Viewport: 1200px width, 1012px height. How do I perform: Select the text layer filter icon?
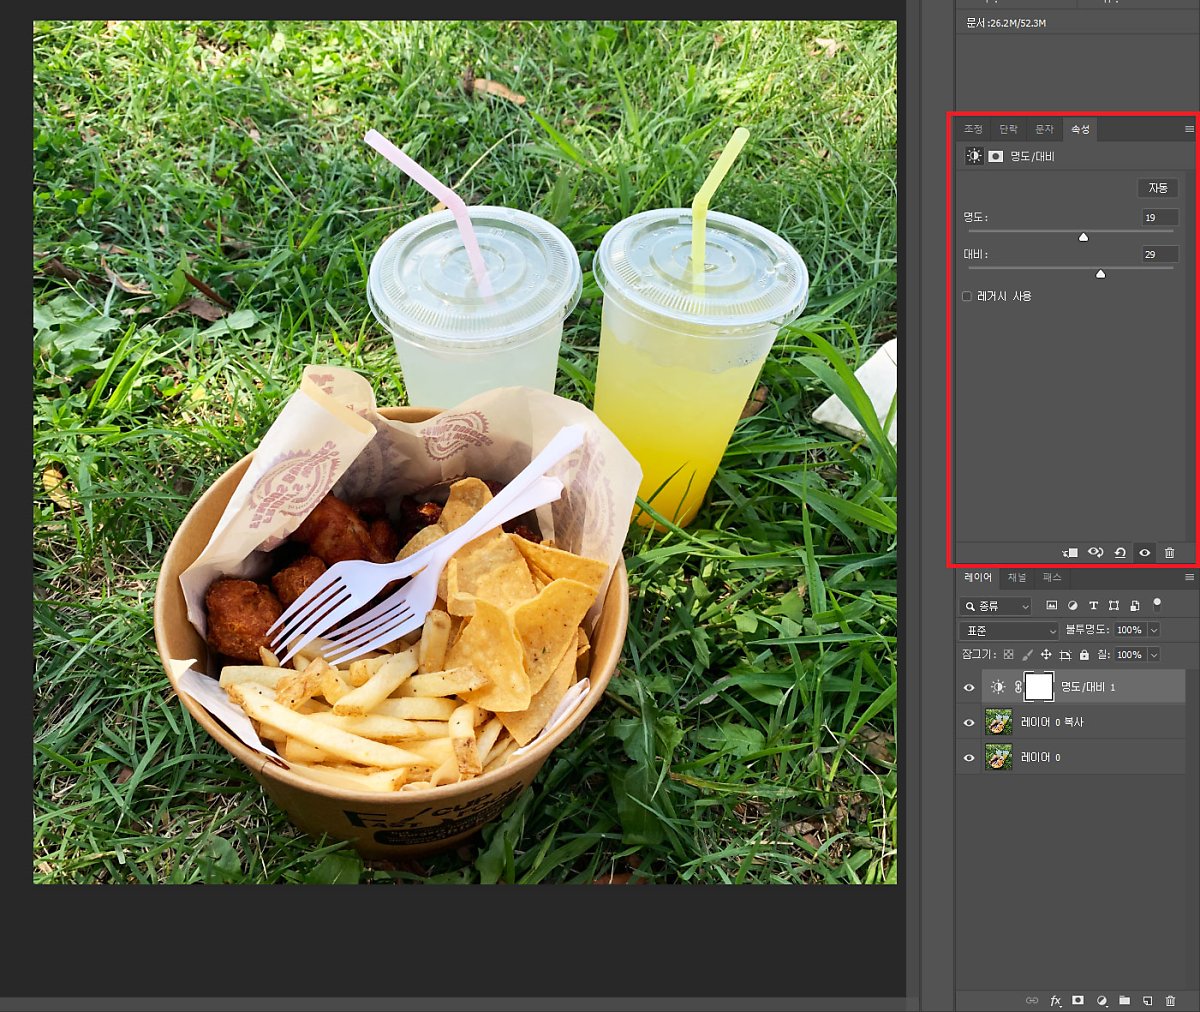(x=1093, y=606)
